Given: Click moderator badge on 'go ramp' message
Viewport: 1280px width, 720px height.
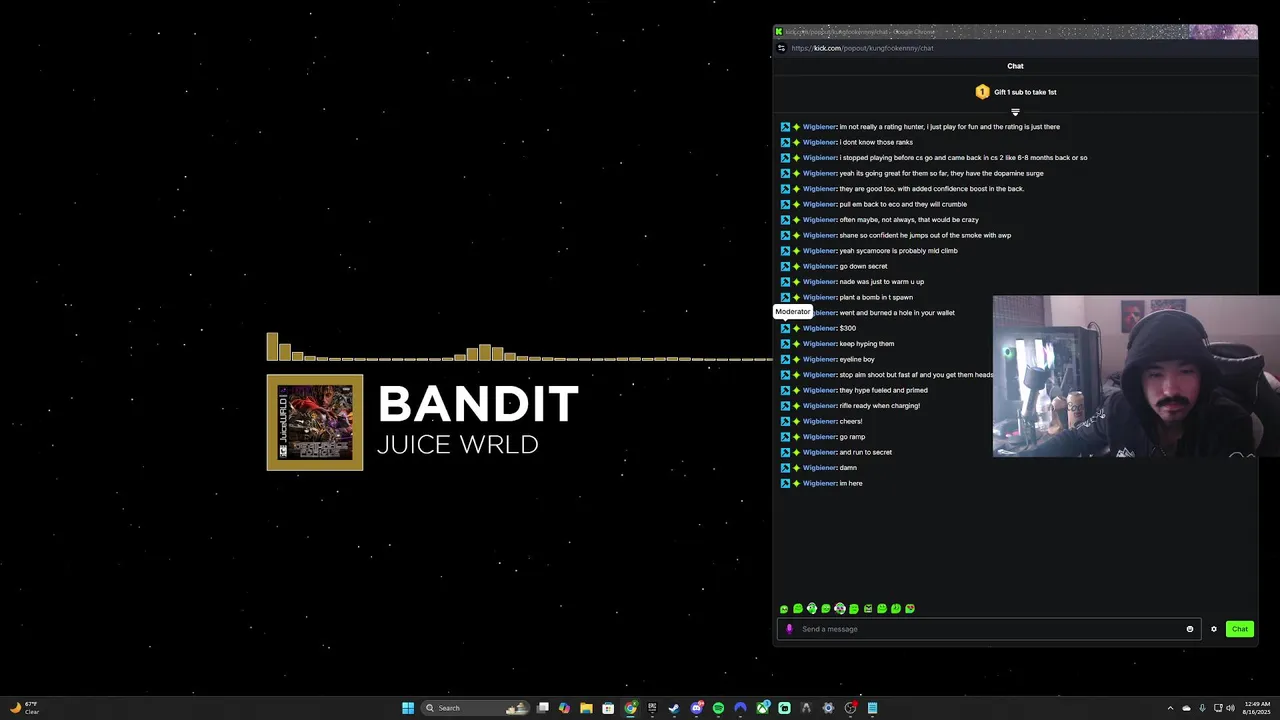Looking at the screenshot, I should pos(785,437).
